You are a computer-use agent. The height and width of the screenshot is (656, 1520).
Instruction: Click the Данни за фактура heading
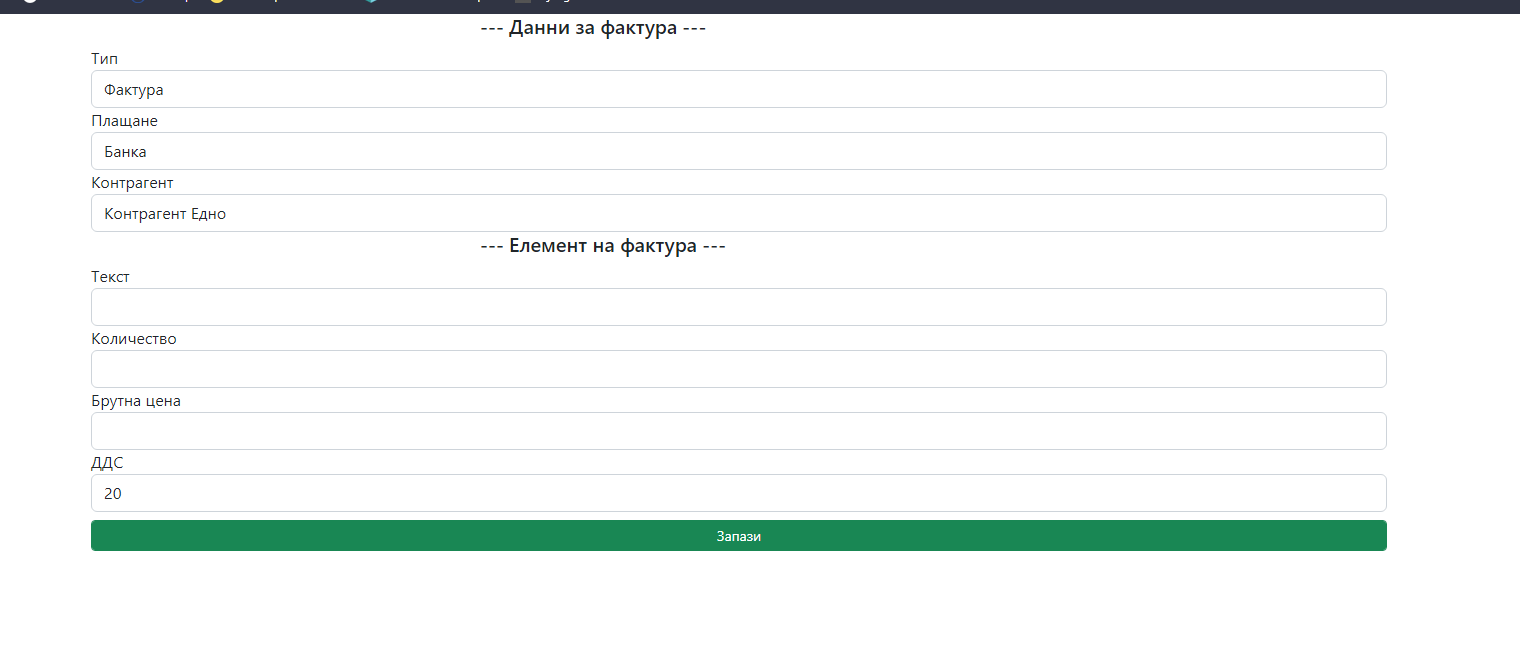pyautogui.click(x=593, y=27)
